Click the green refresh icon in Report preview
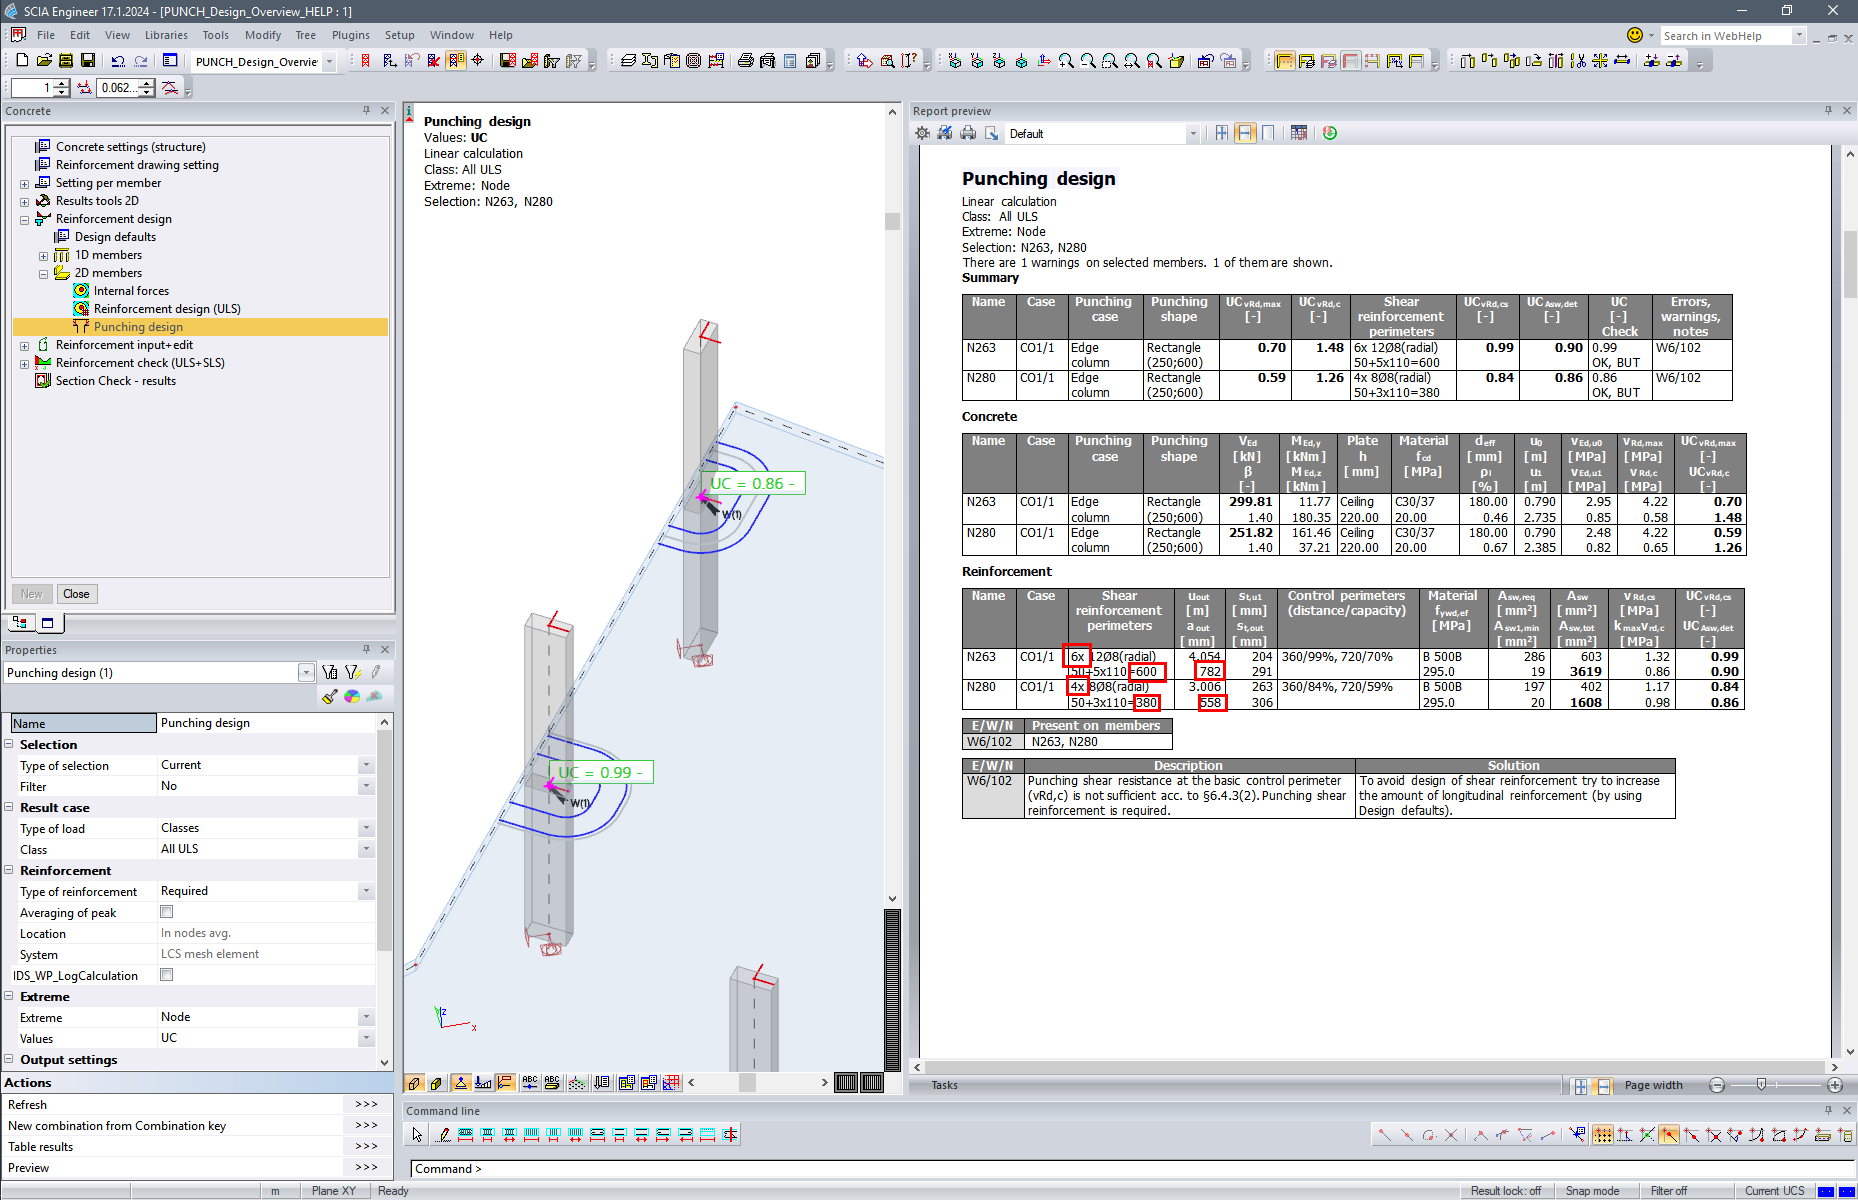Viewport: 1858px width, 1200px height. tap(1330, 133)
